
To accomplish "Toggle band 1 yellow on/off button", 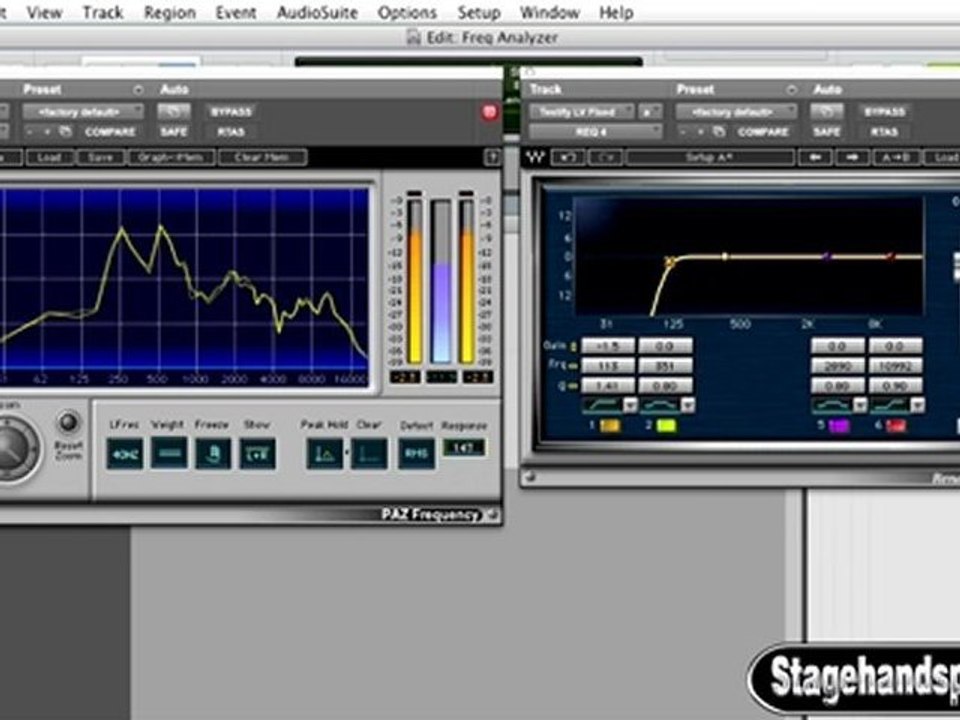I will 610,426.
